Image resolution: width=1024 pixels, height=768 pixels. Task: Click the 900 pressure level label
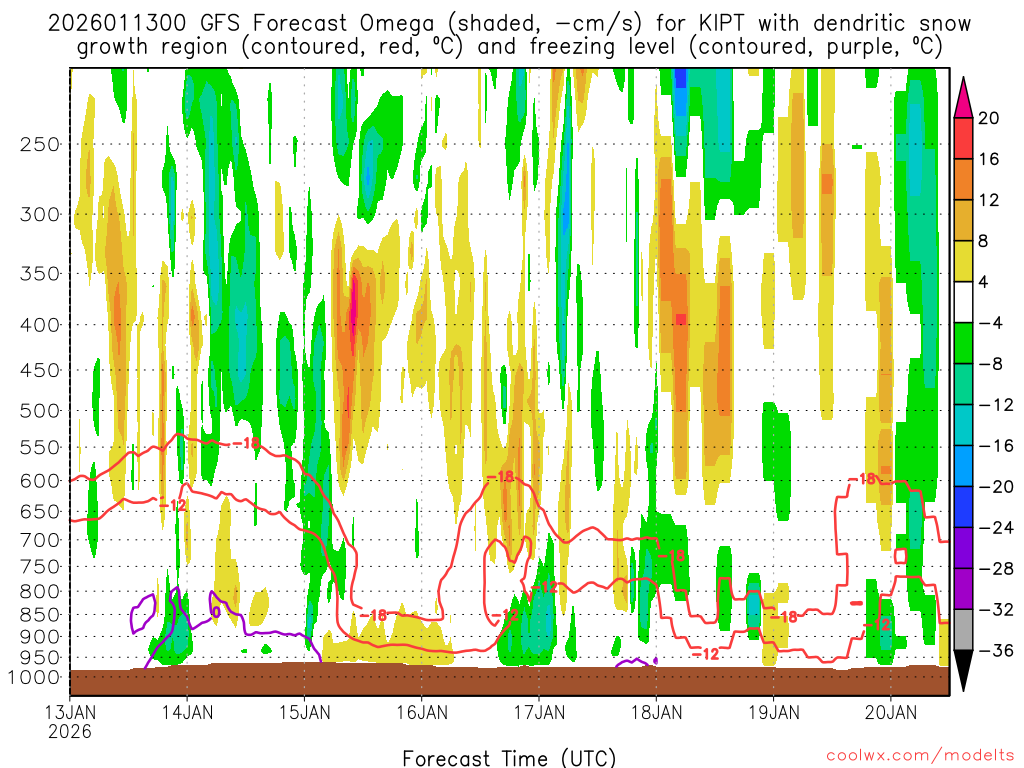point(40,637)
